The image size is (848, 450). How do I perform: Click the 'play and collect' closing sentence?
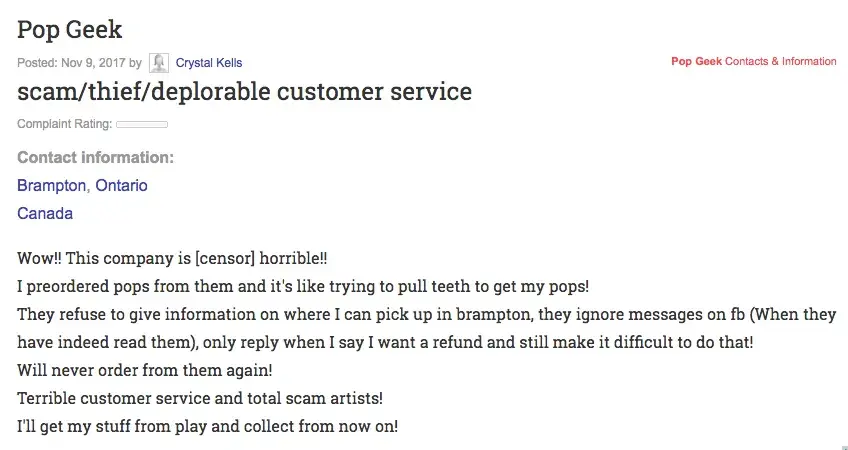(x=207, y=426)
